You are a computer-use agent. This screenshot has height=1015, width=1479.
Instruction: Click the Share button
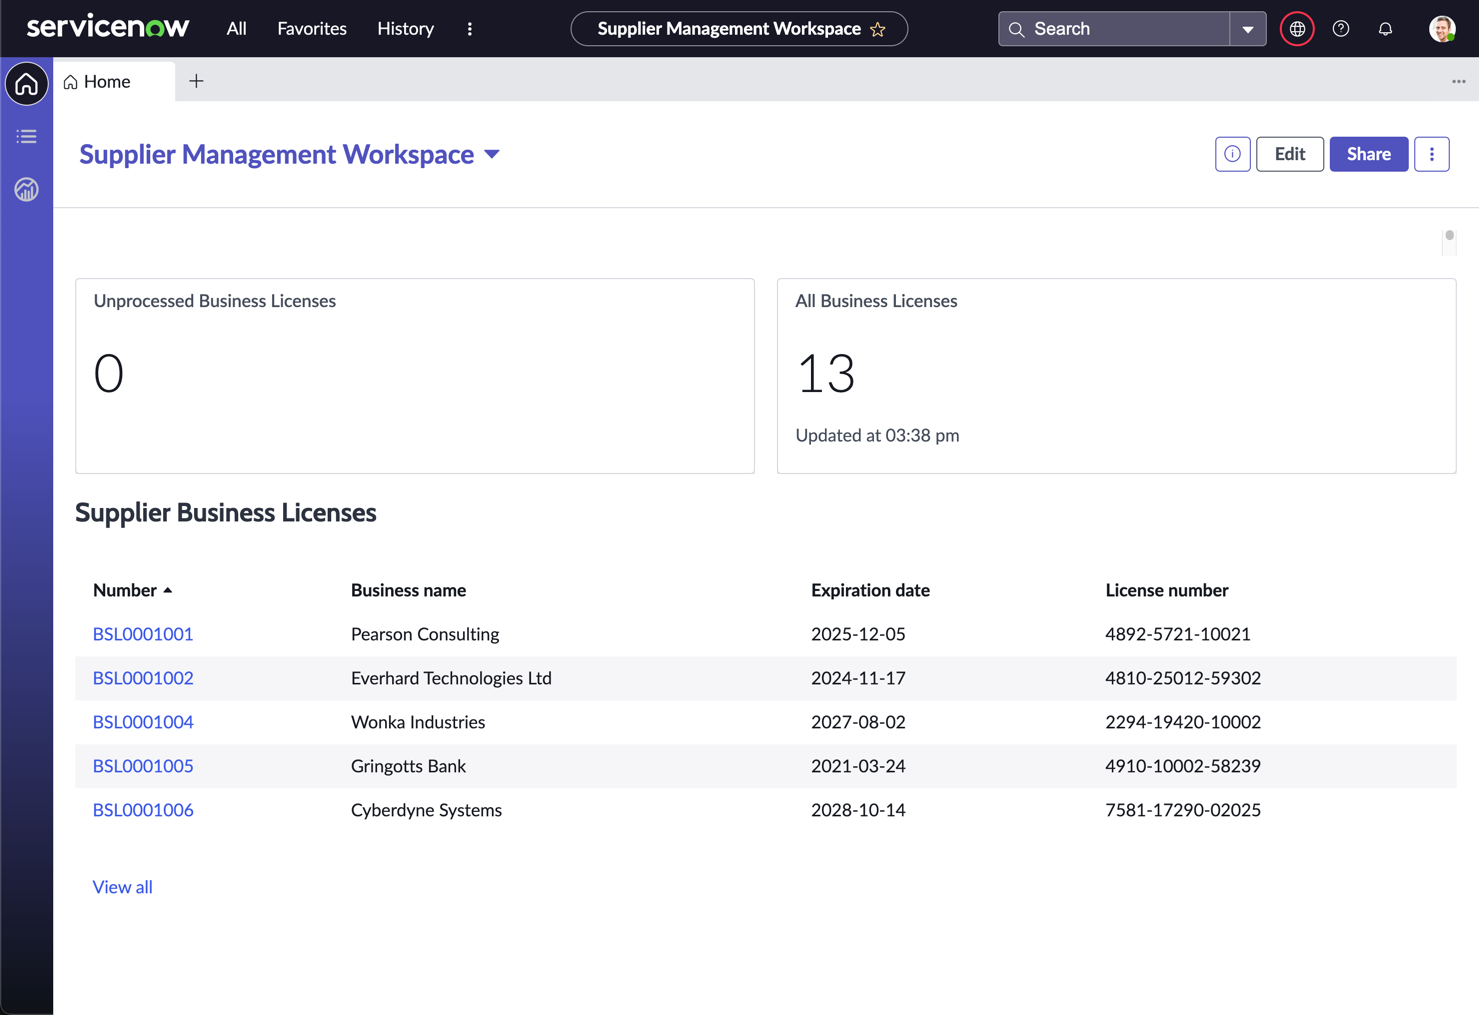[x=1368, y=154]
